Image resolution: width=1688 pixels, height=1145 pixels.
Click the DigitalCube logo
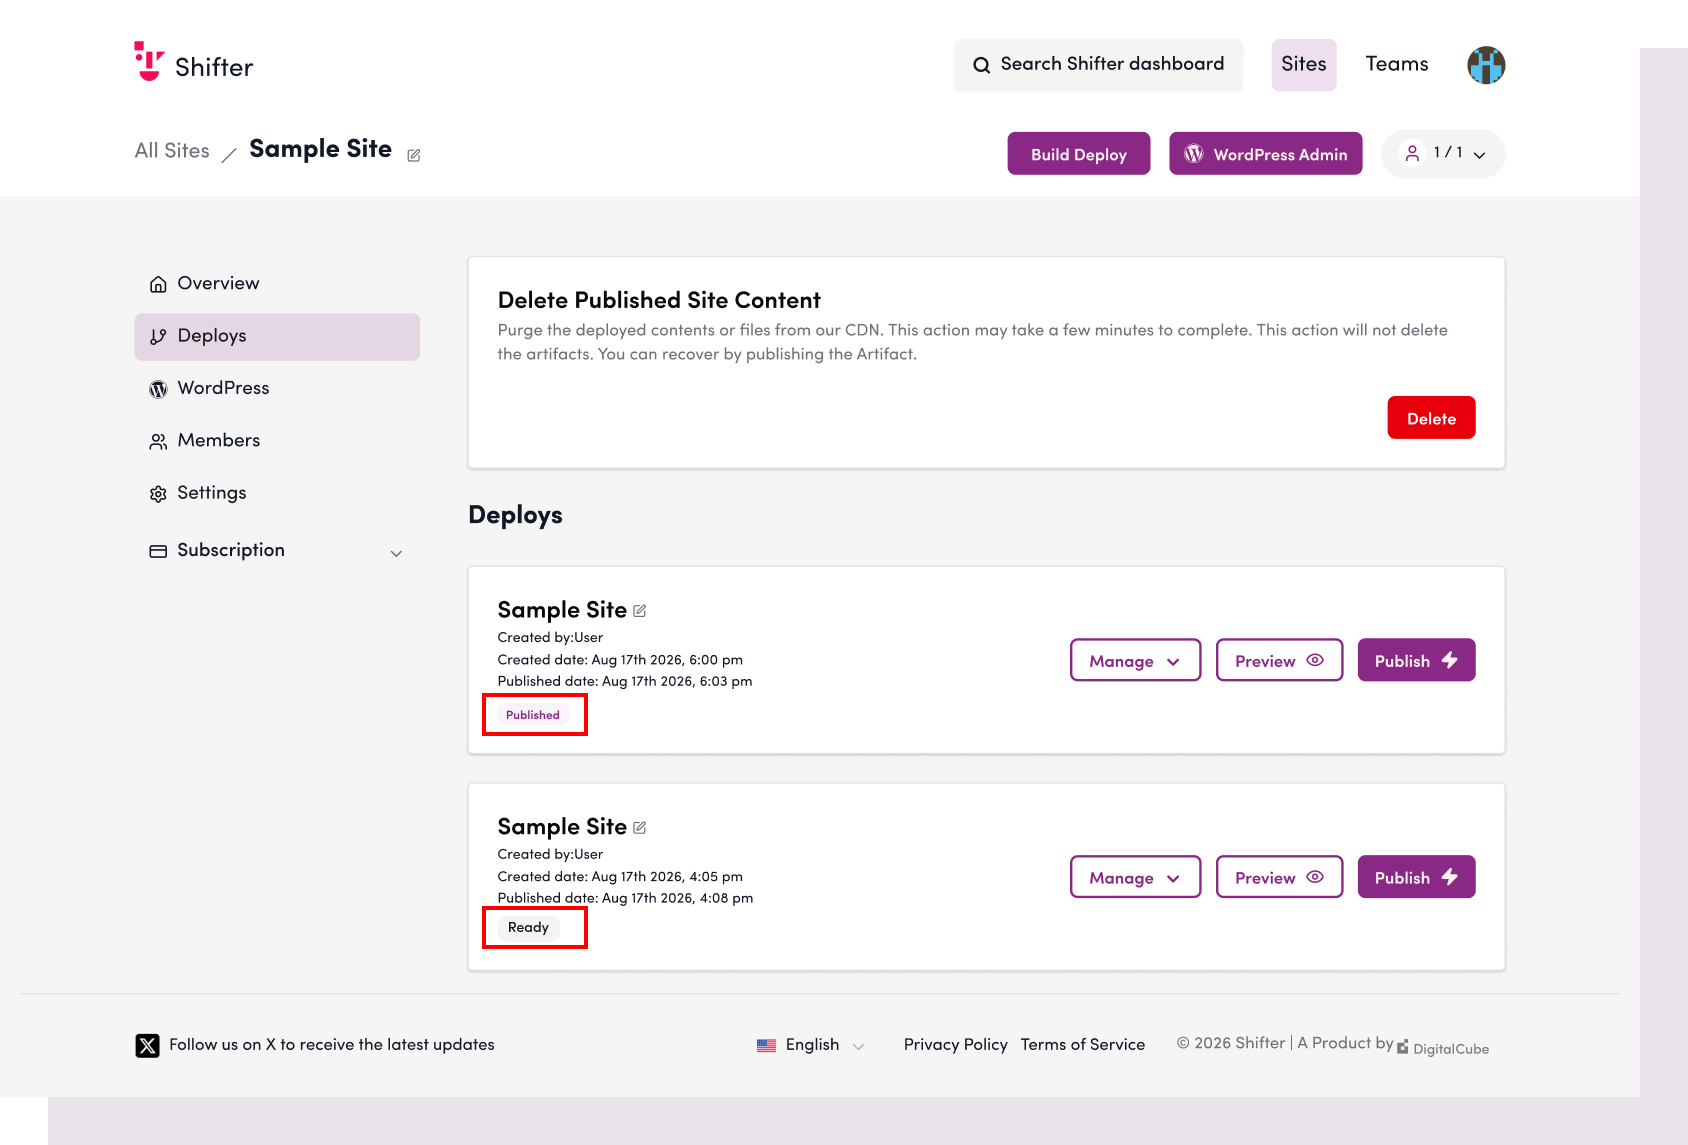(x=1443, y=1048)
